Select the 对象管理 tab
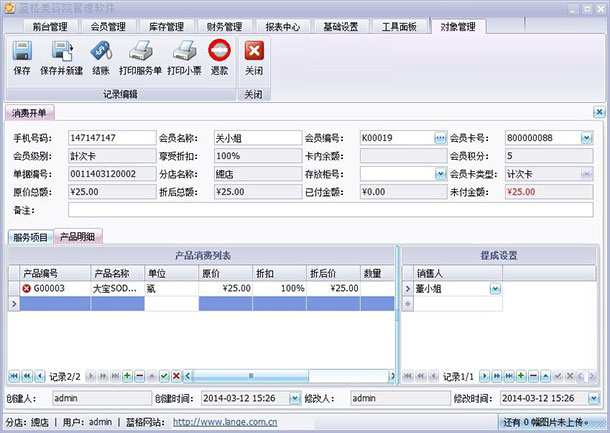610x433 pixels. point(458,26)
